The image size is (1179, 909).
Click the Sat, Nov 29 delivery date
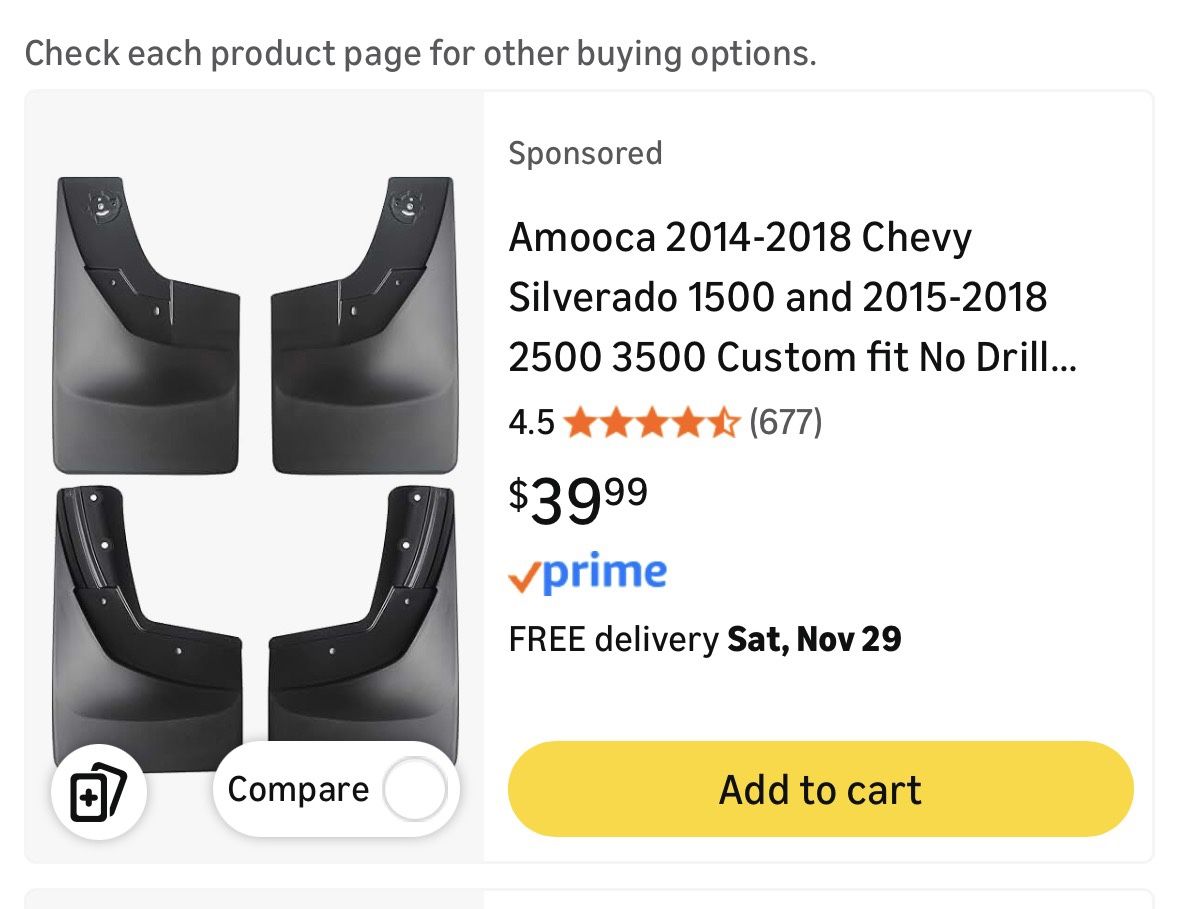tap(814, 638)
